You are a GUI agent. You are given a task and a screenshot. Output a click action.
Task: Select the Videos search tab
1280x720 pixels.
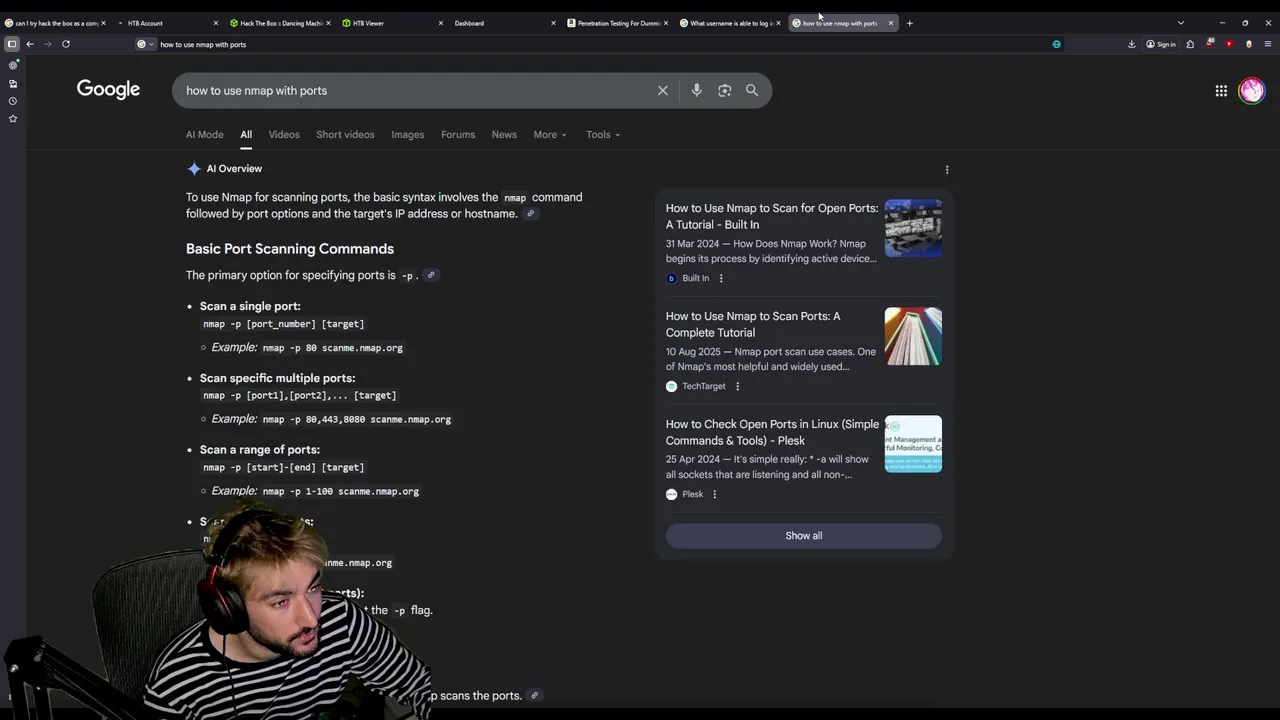284,134
